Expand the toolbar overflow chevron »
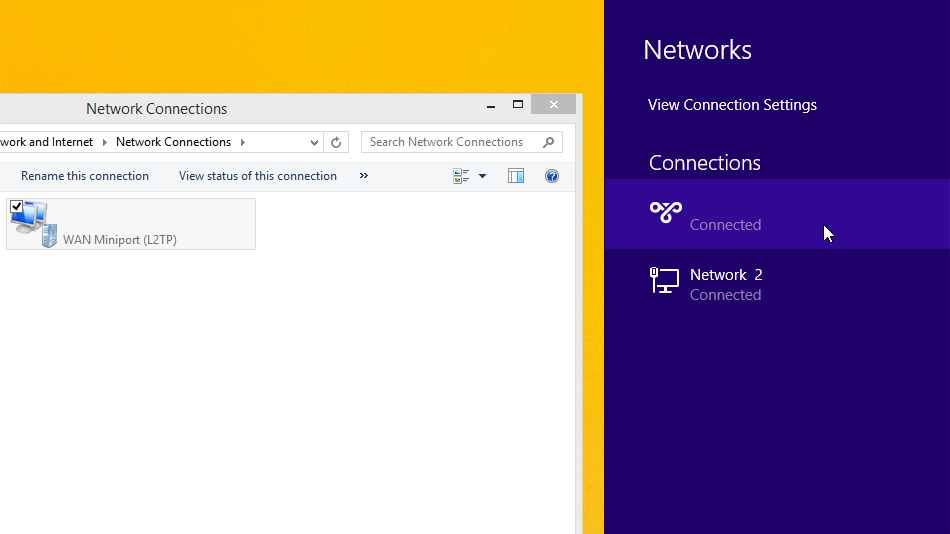The height and width of the screenshot is (534, 950). [363, 176]
